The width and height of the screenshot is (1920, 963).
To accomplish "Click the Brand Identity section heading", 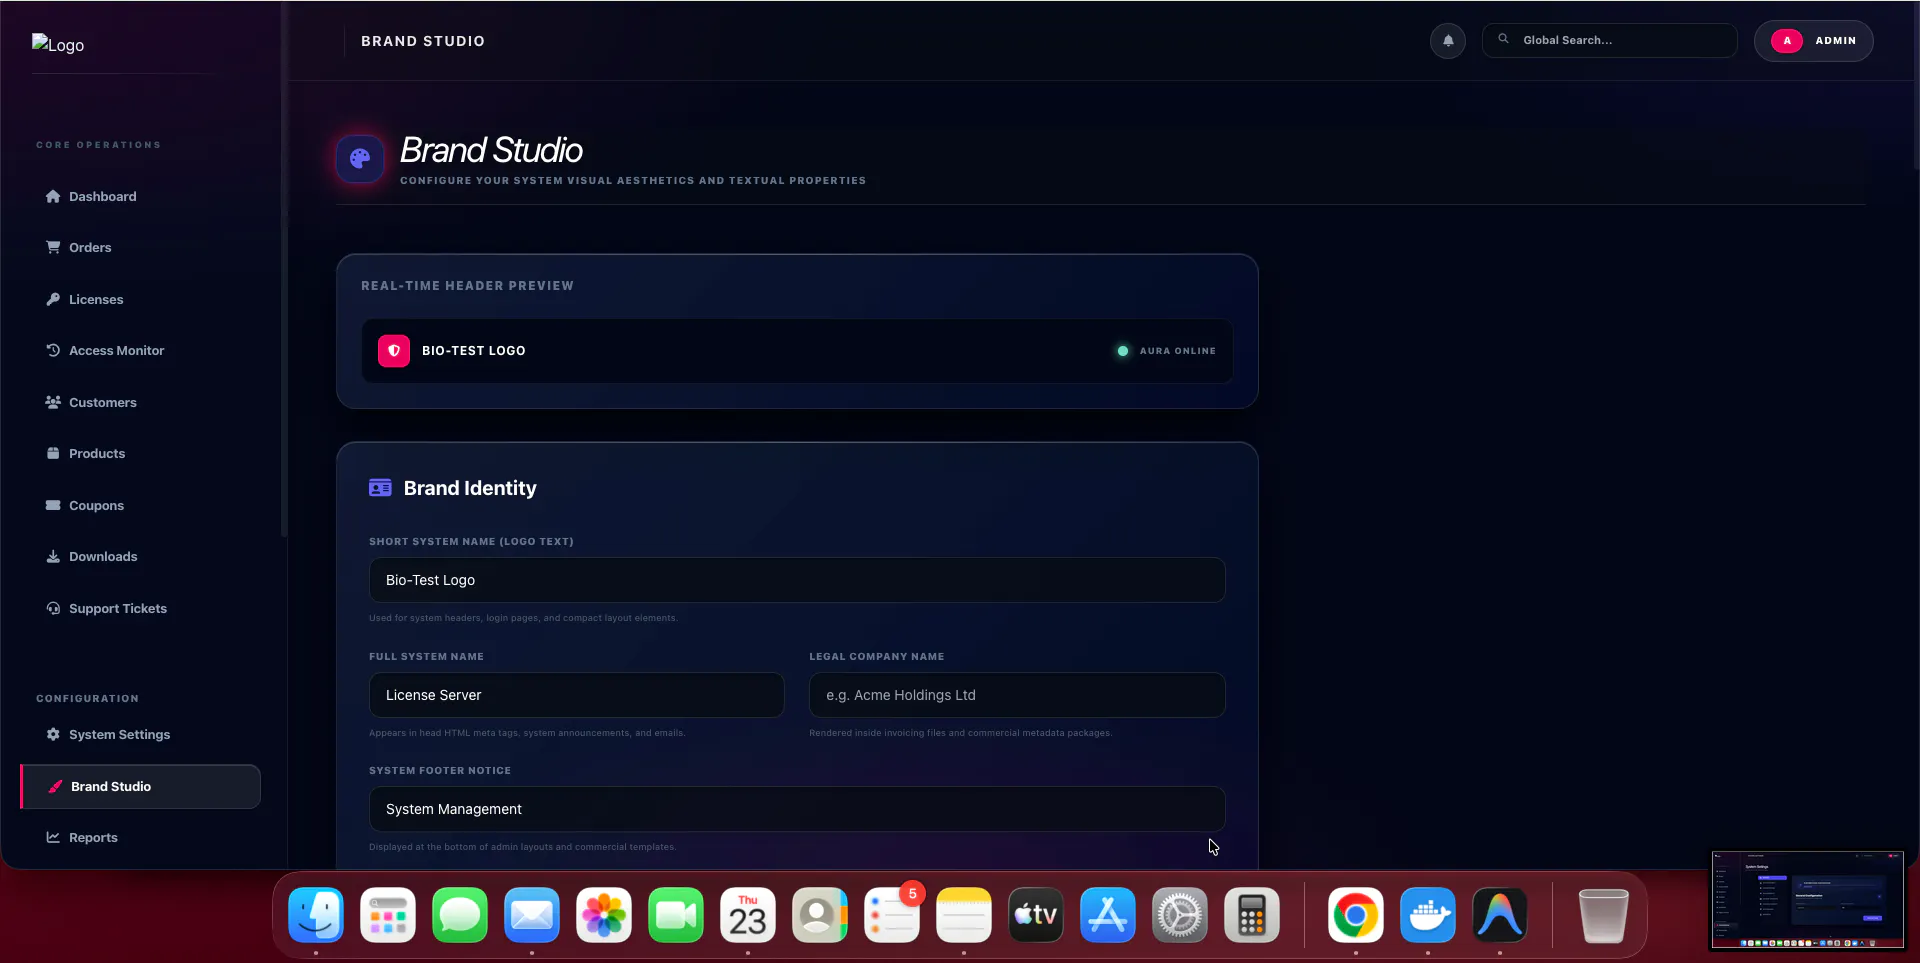I will (x=470, y=488).
